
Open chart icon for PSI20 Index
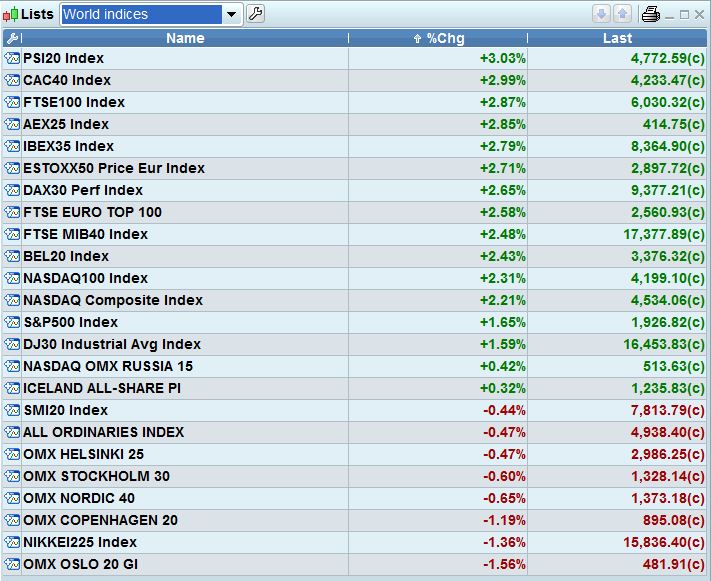click(x=12, y=58)
